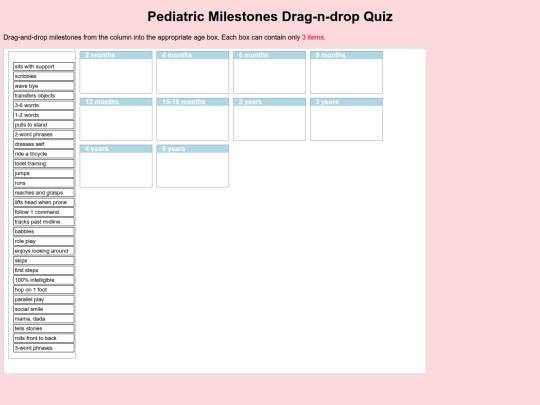Select the 'sits with support' milestone item

pos(44,66)
